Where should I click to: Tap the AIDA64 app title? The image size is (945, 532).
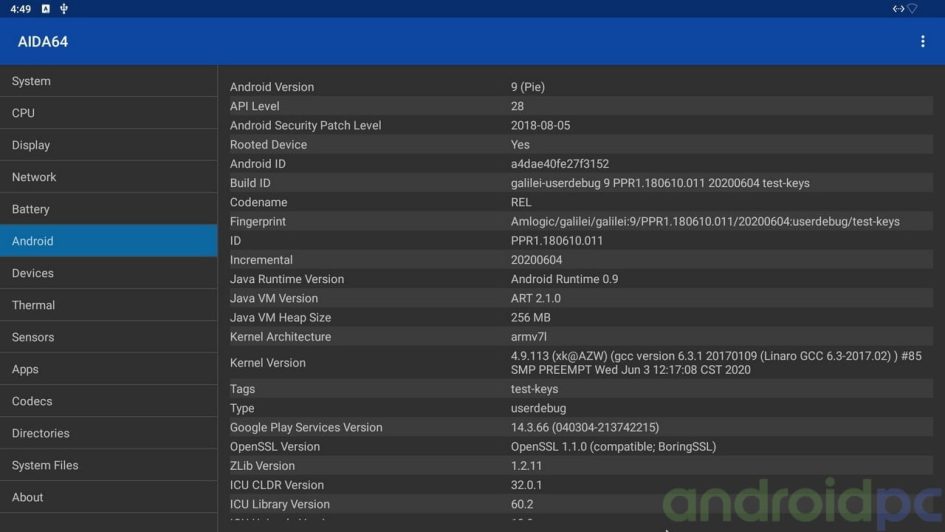tap(43, 42)
